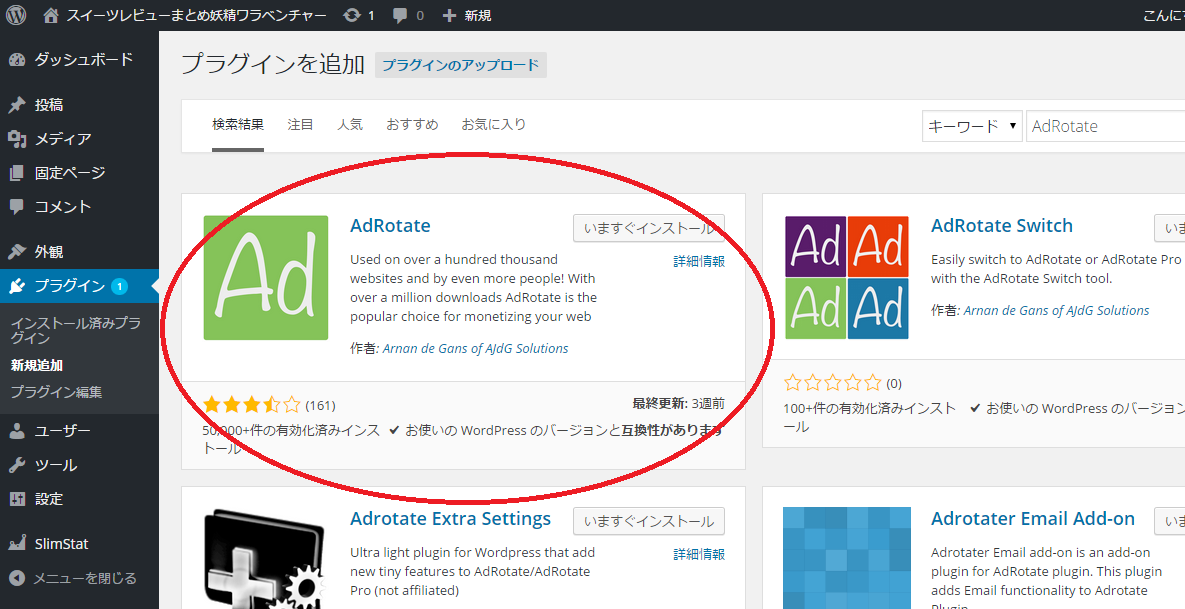Click the green AdRotate plugin thumbnail
The width and height of the screenshot is (1185, 609).
[x=266, y=277]
